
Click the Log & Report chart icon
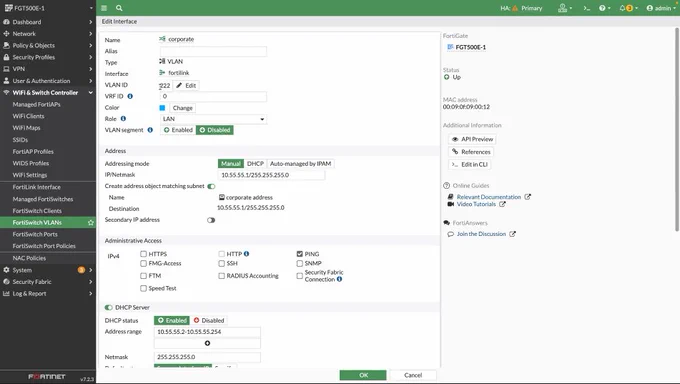click(x=6, y=293)
